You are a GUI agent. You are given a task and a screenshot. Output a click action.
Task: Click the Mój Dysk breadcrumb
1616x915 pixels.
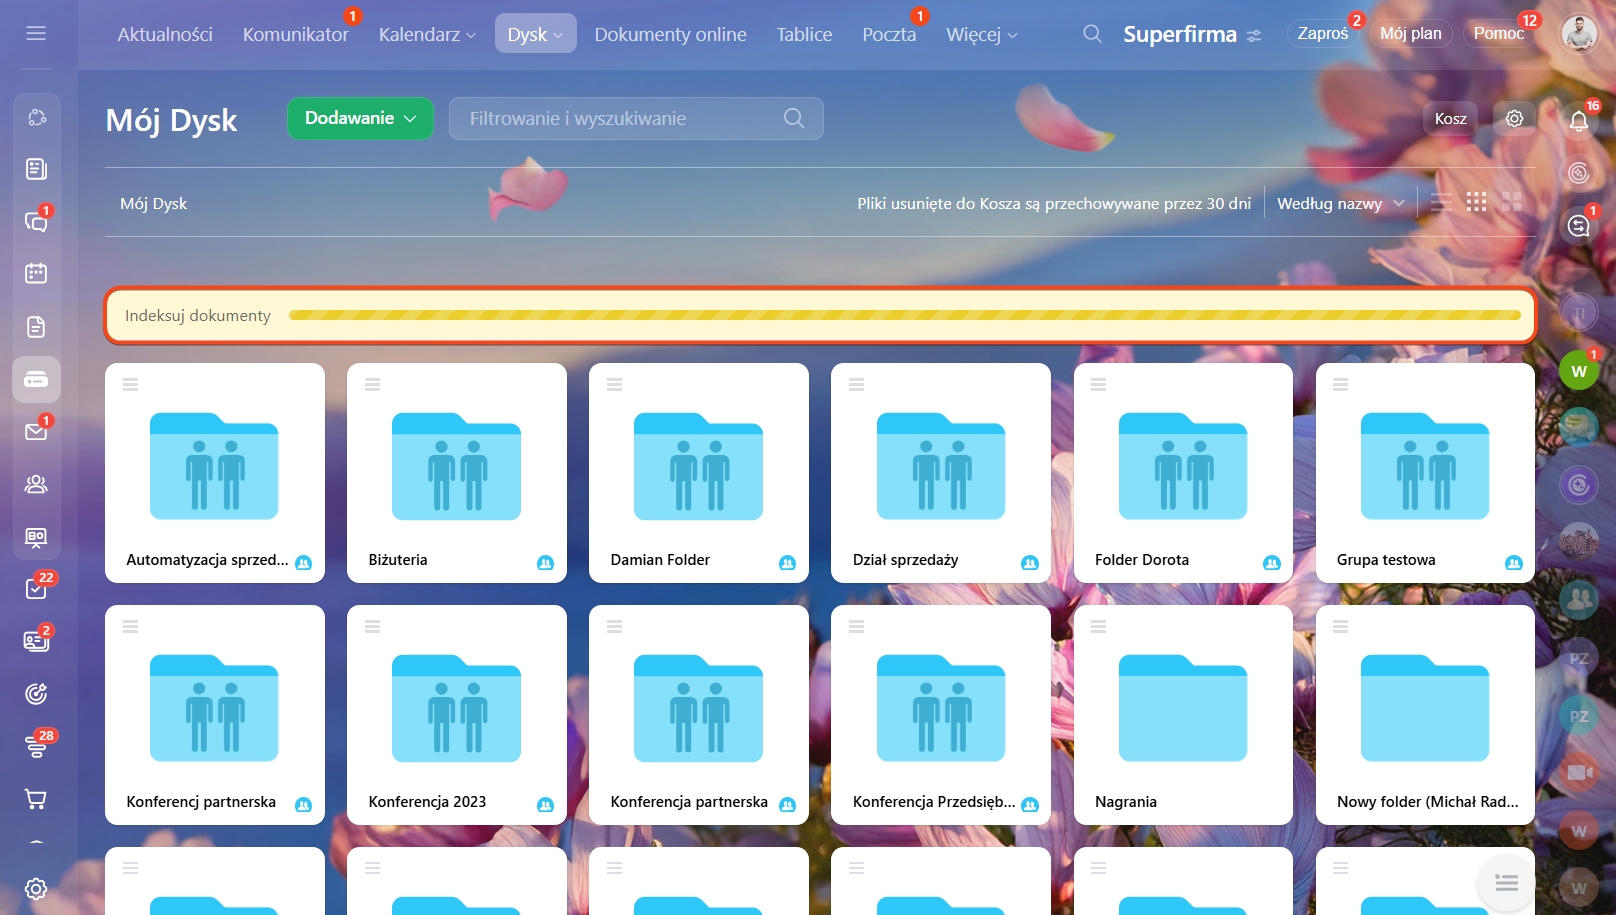coord(153,203)
